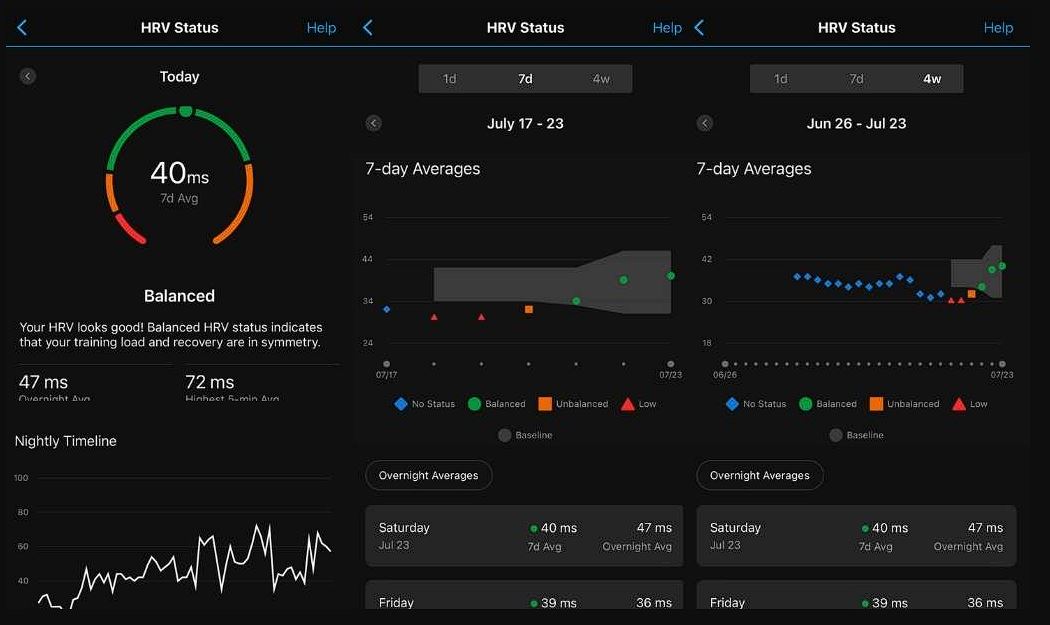This screenshot has width=1050, height=625.
Task: Go back from the left HRV Status screen
Action: 21,27
